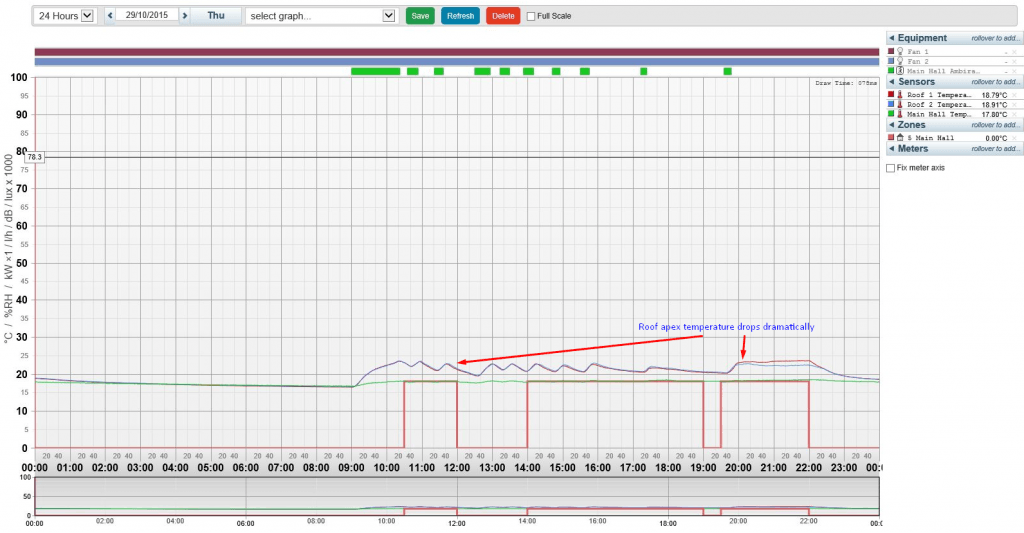Open the select graph dropdown
The height and width of the screenshot is (533, 1024).
[320, 16]
